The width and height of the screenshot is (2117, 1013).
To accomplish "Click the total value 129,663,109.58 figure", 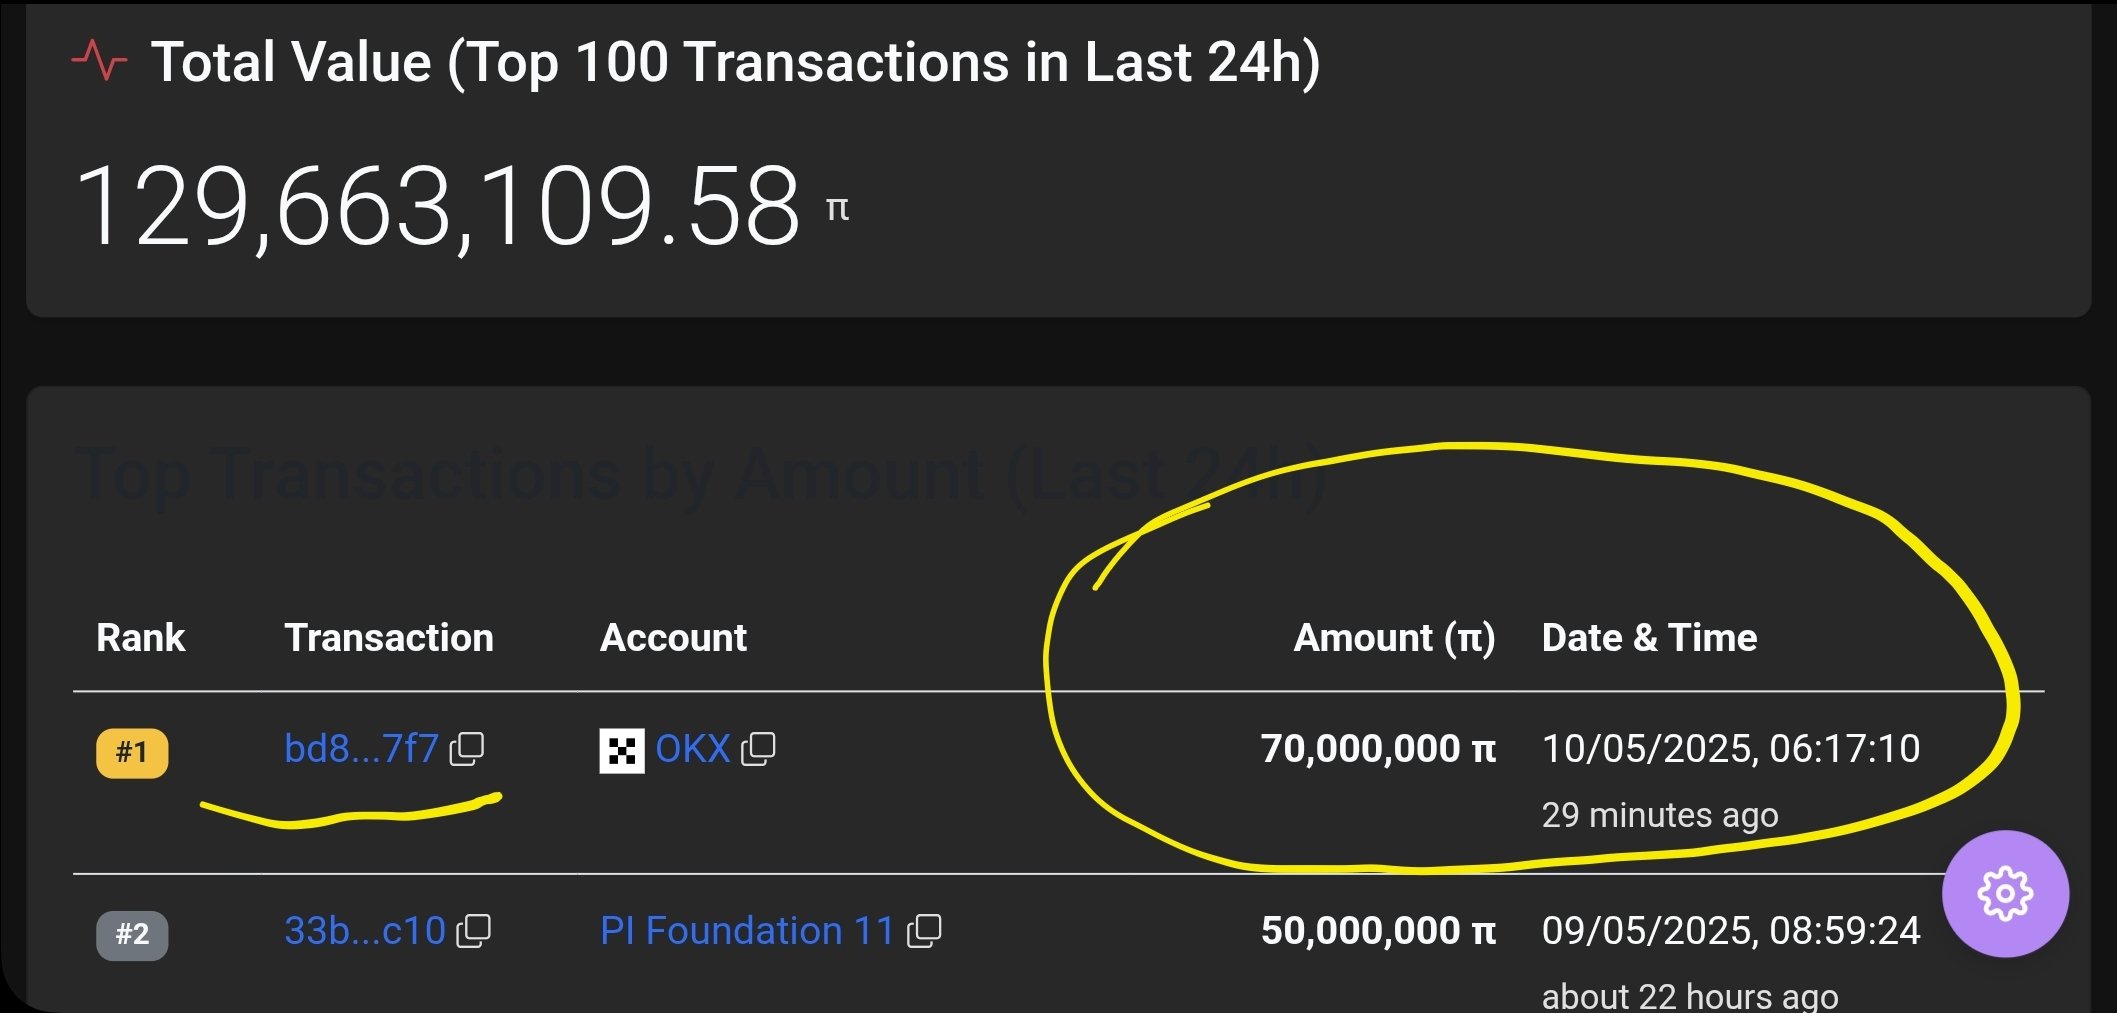I will coord(438,206).
